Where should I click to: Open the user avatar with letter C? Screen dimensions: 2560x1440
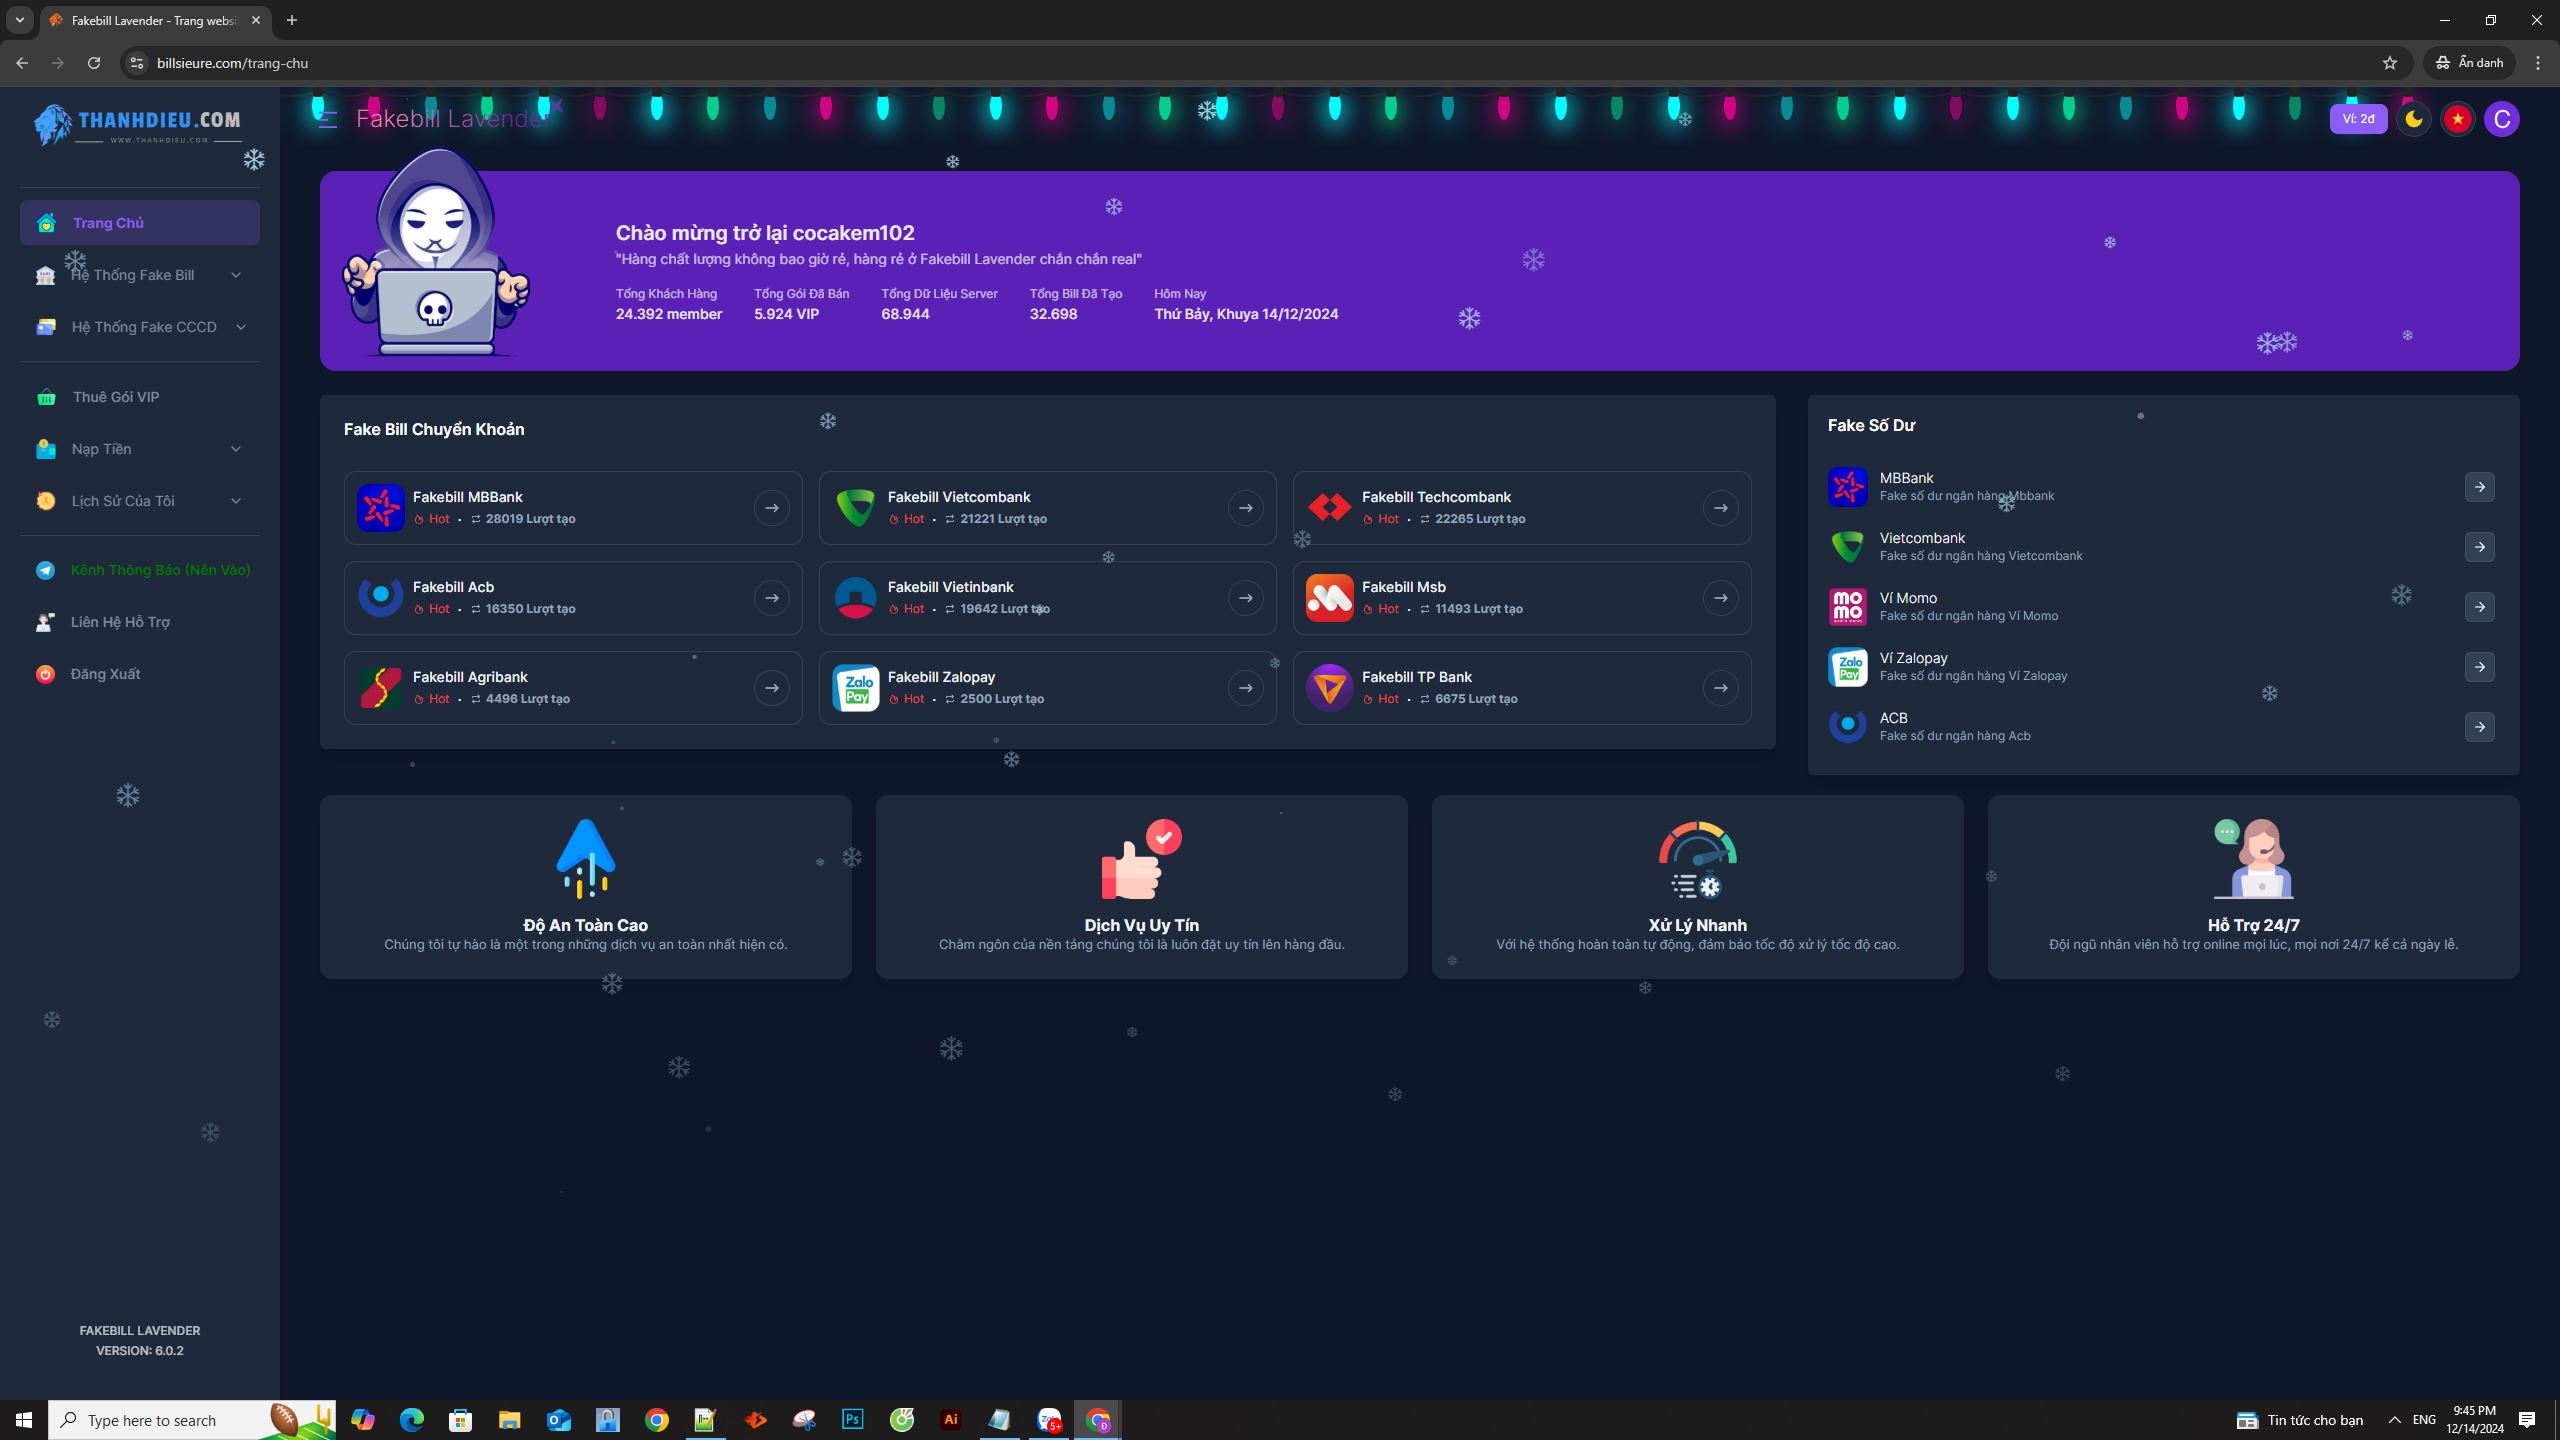coord(2502,119)
